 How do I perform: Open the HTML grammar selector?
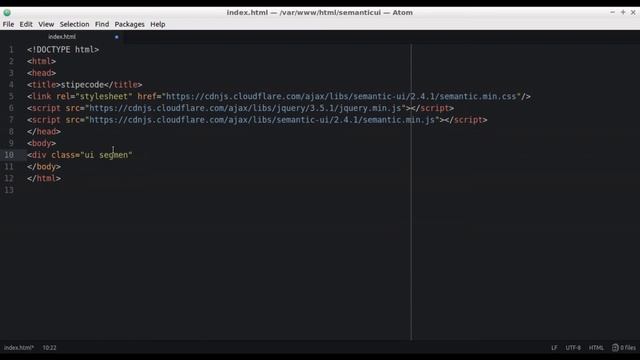coord(596,348)
